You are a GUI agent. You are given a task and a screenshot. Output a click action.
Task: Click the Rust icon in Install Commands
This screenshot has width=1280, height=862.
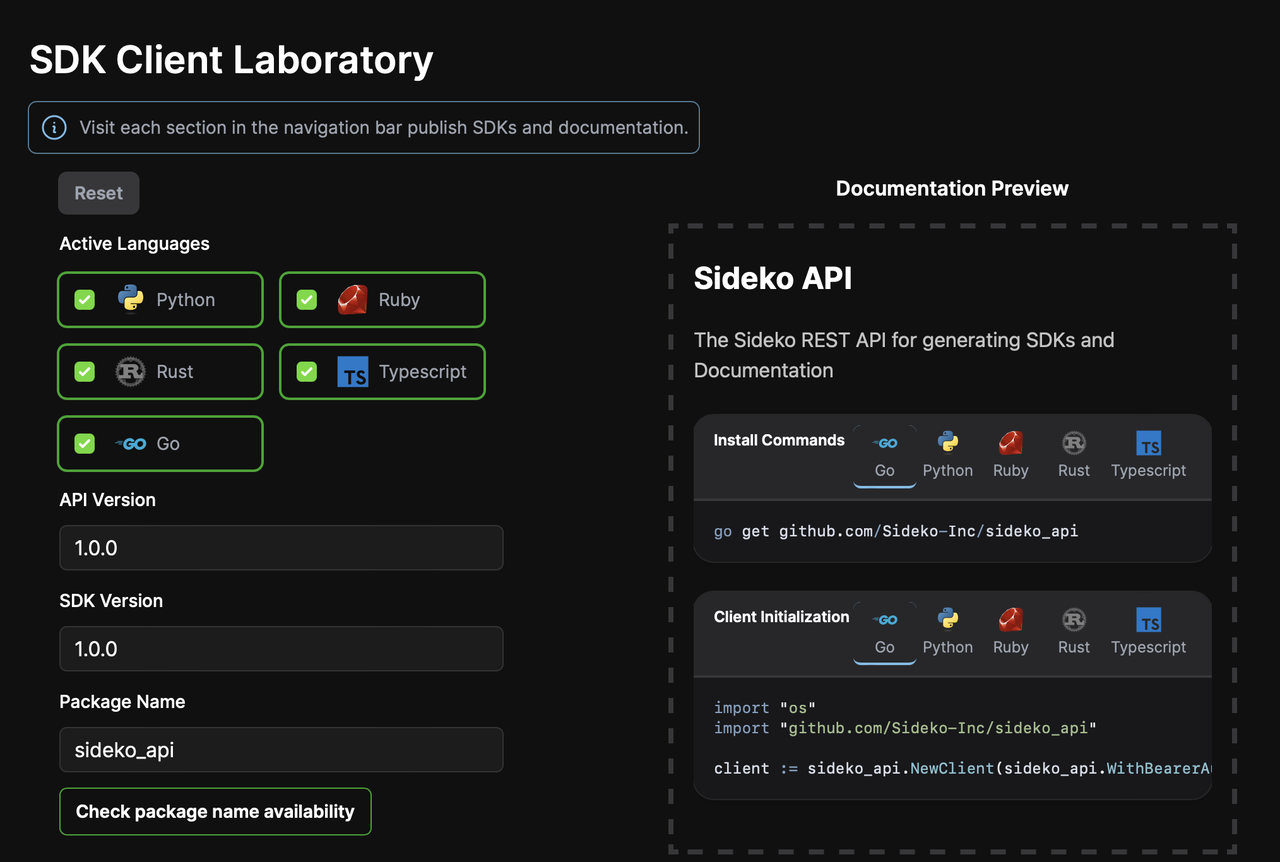[1074, 442]
